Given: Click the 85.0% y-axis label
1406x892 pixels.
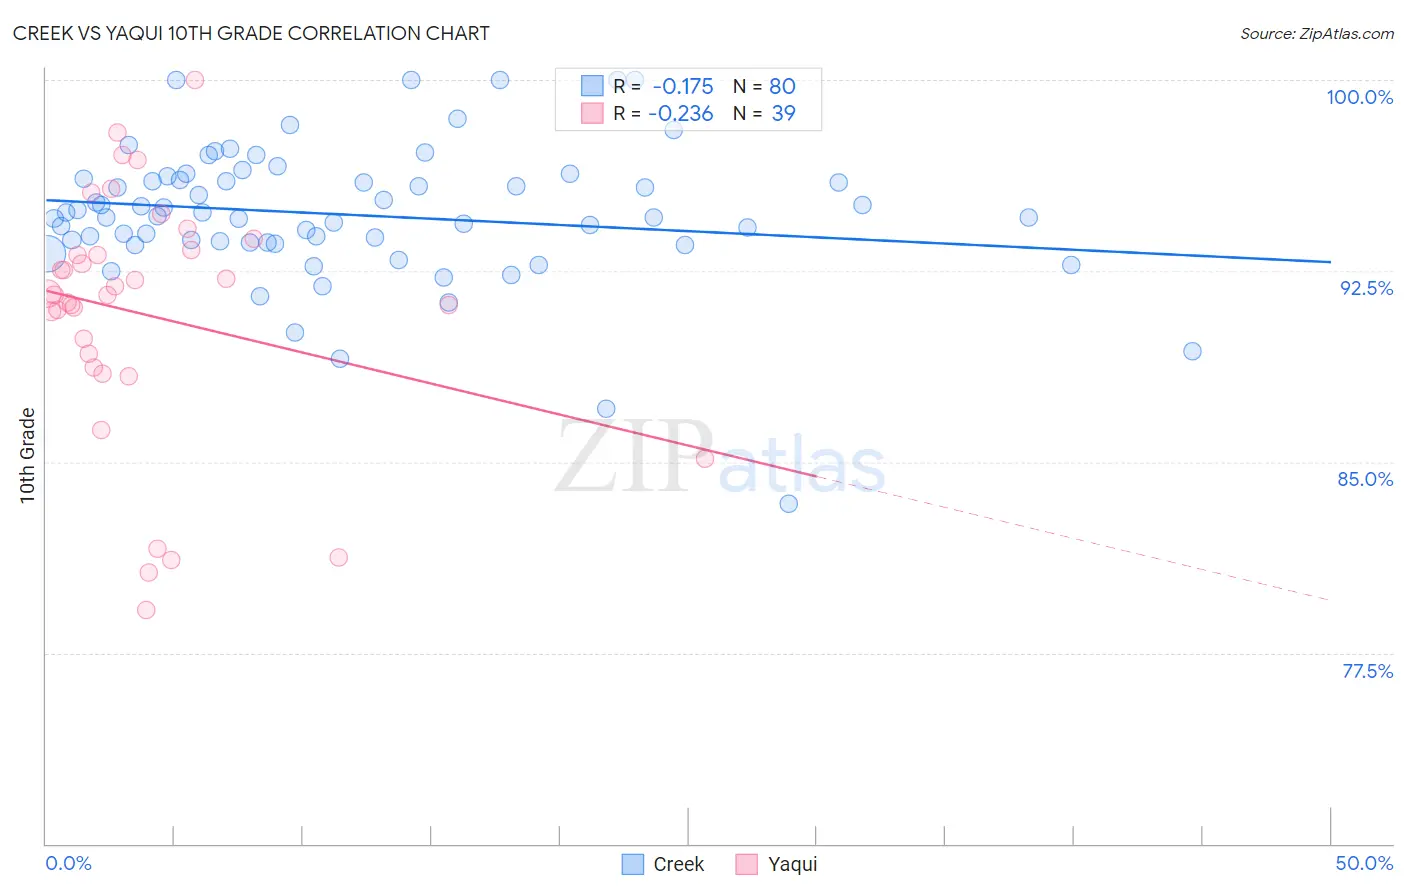Looking at the screenshot, I should 1365,479.
